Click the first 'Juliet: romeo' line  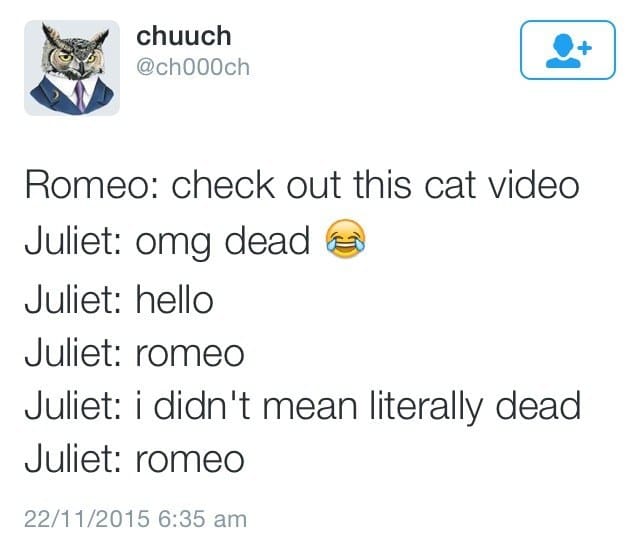[135, 354]
